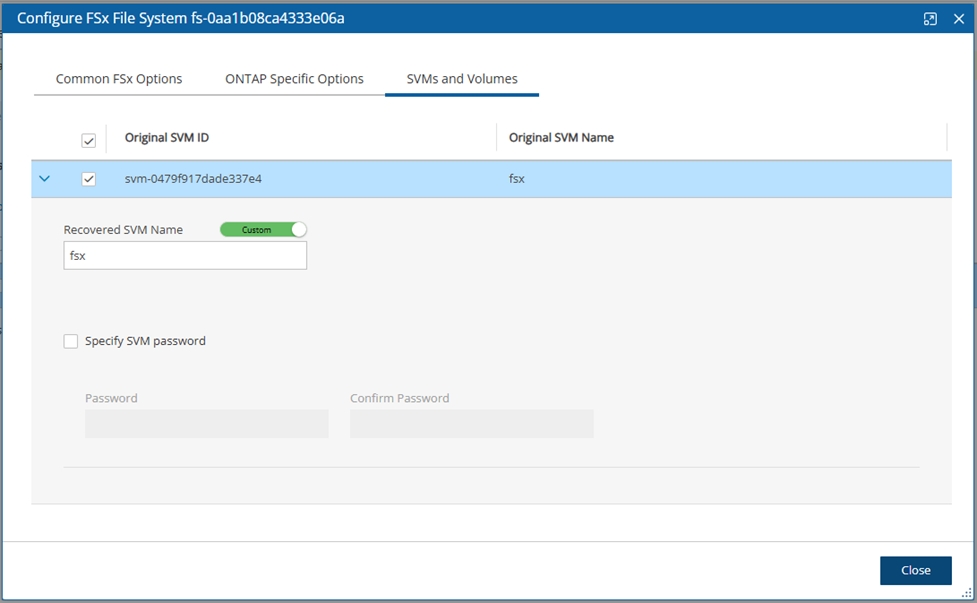Viewport: 977px width, 603px height.
Task: Sort by the Original SVM ID column header
Action: (x=167, y=138)
